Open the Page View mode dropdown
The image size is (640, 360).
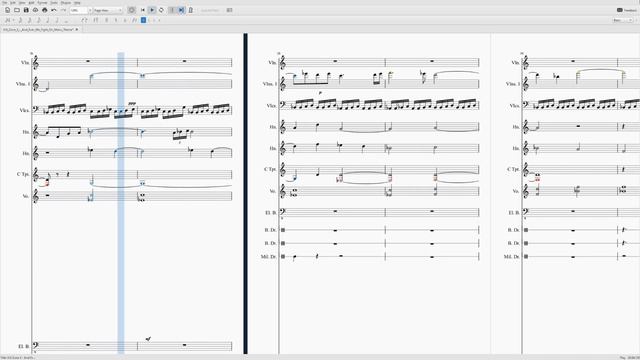108,10
